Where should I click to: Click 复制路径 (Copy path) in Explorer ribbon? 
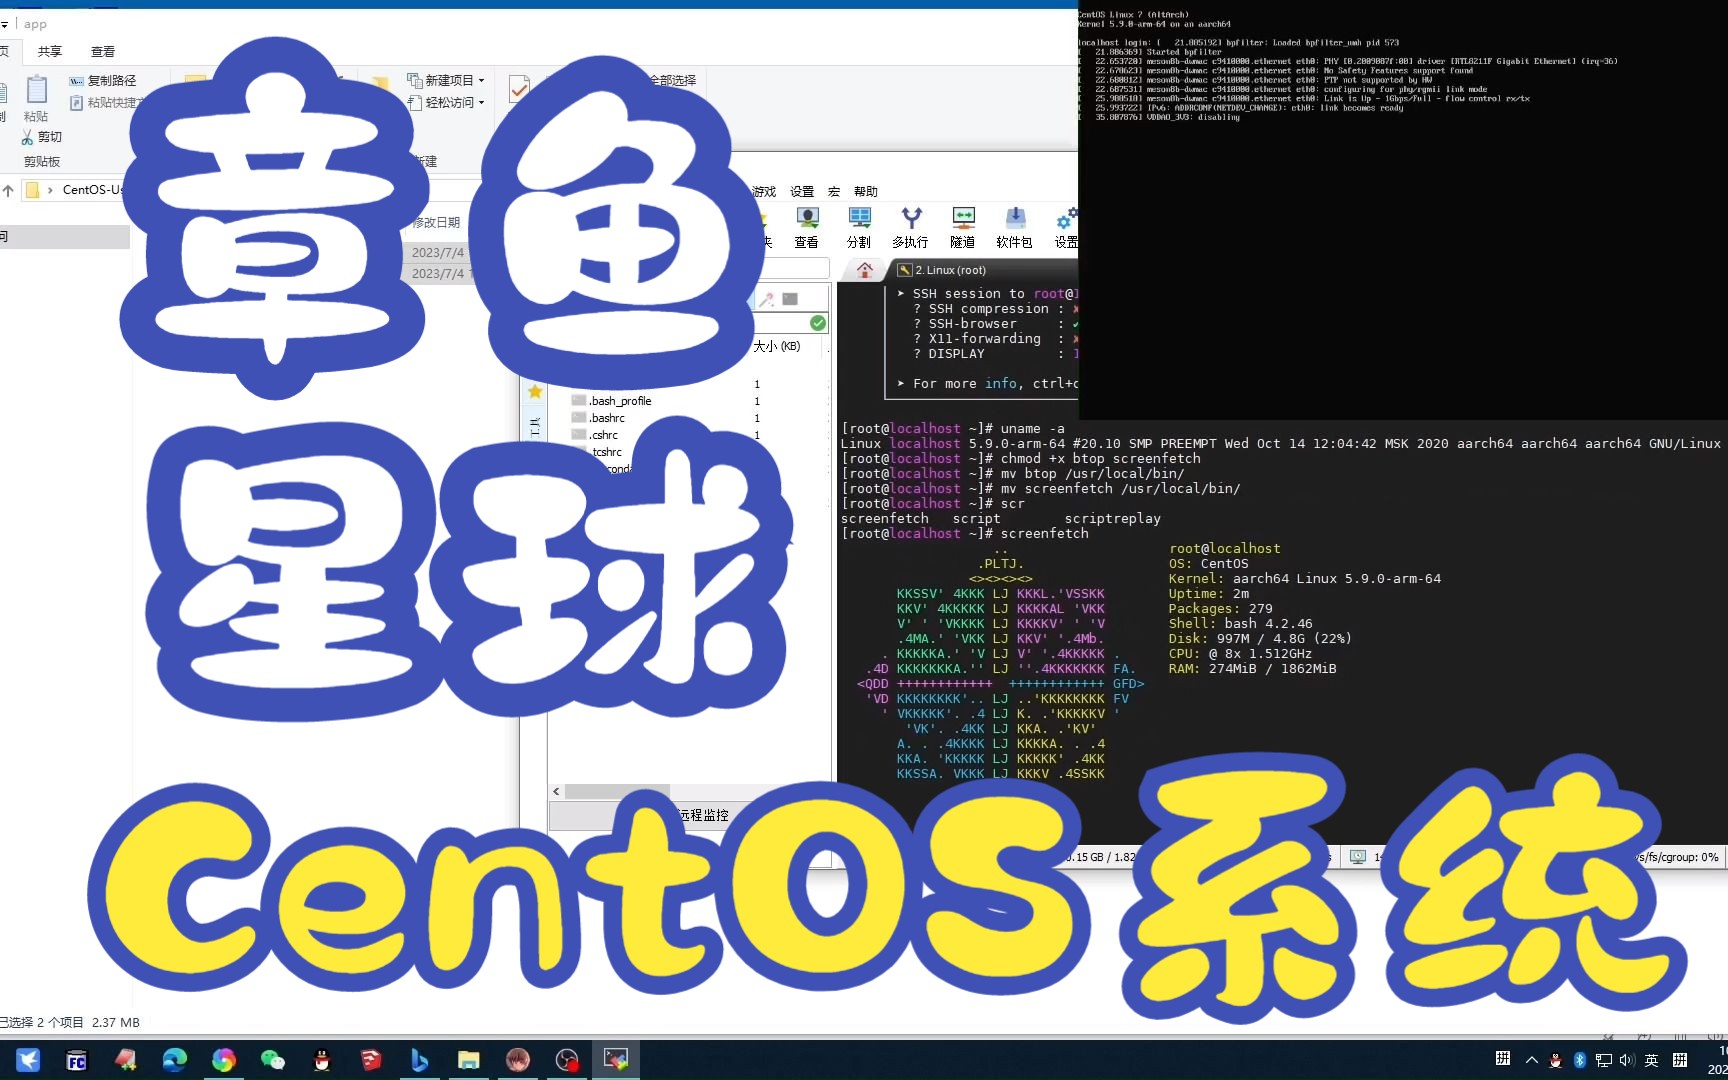103,80
